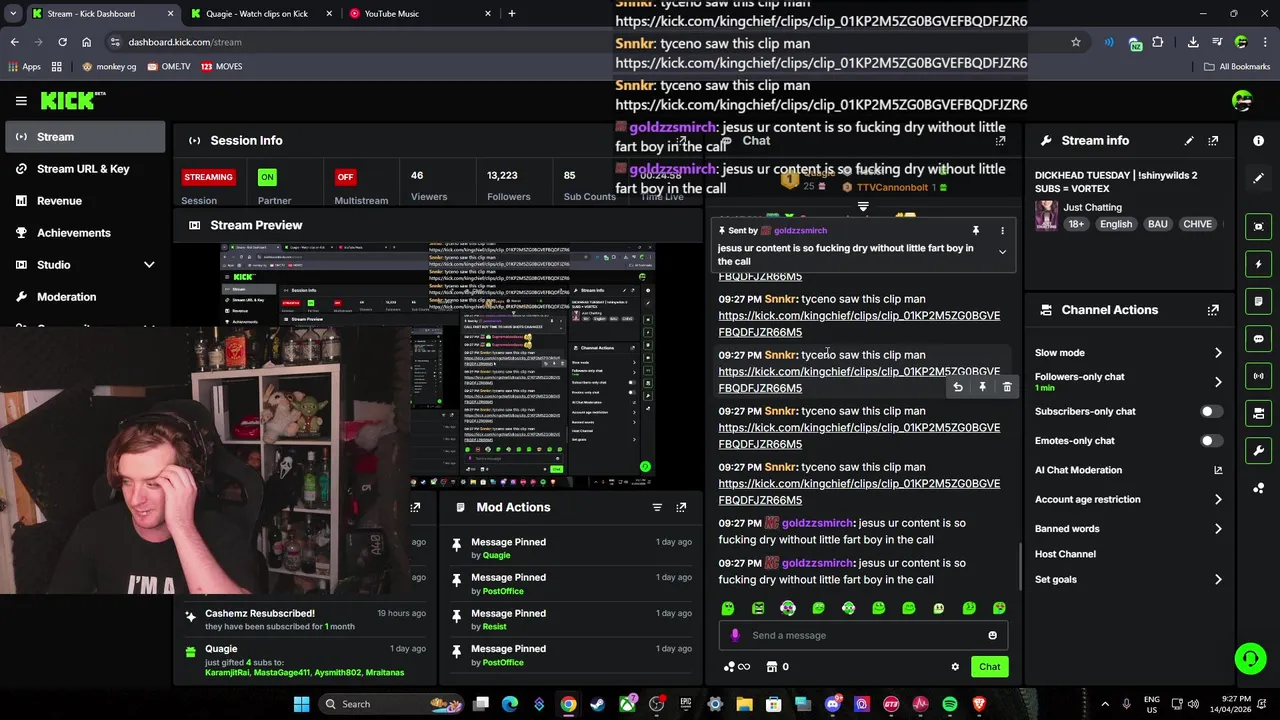Open Mod Actions filter icon

[657, 507]
